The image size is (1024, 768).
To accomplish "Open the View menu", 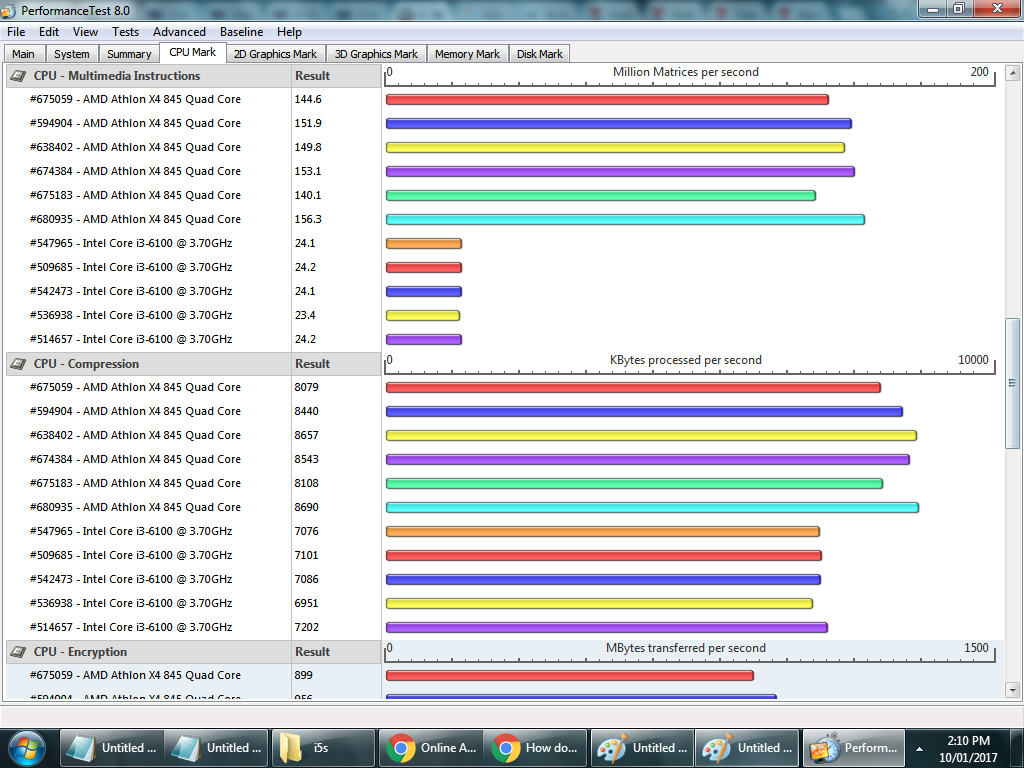I will [86, 32].
